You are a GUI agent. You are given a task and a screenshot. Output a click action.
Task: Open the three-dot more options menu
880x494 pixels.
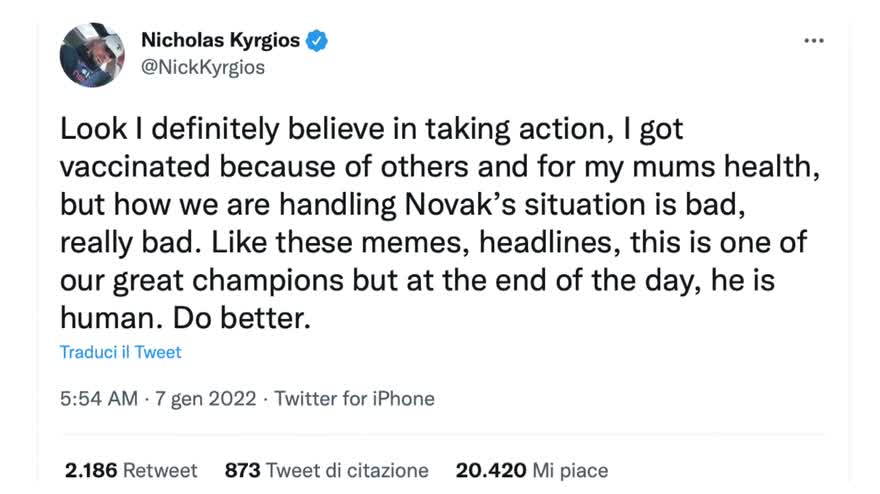pos(813,40)
